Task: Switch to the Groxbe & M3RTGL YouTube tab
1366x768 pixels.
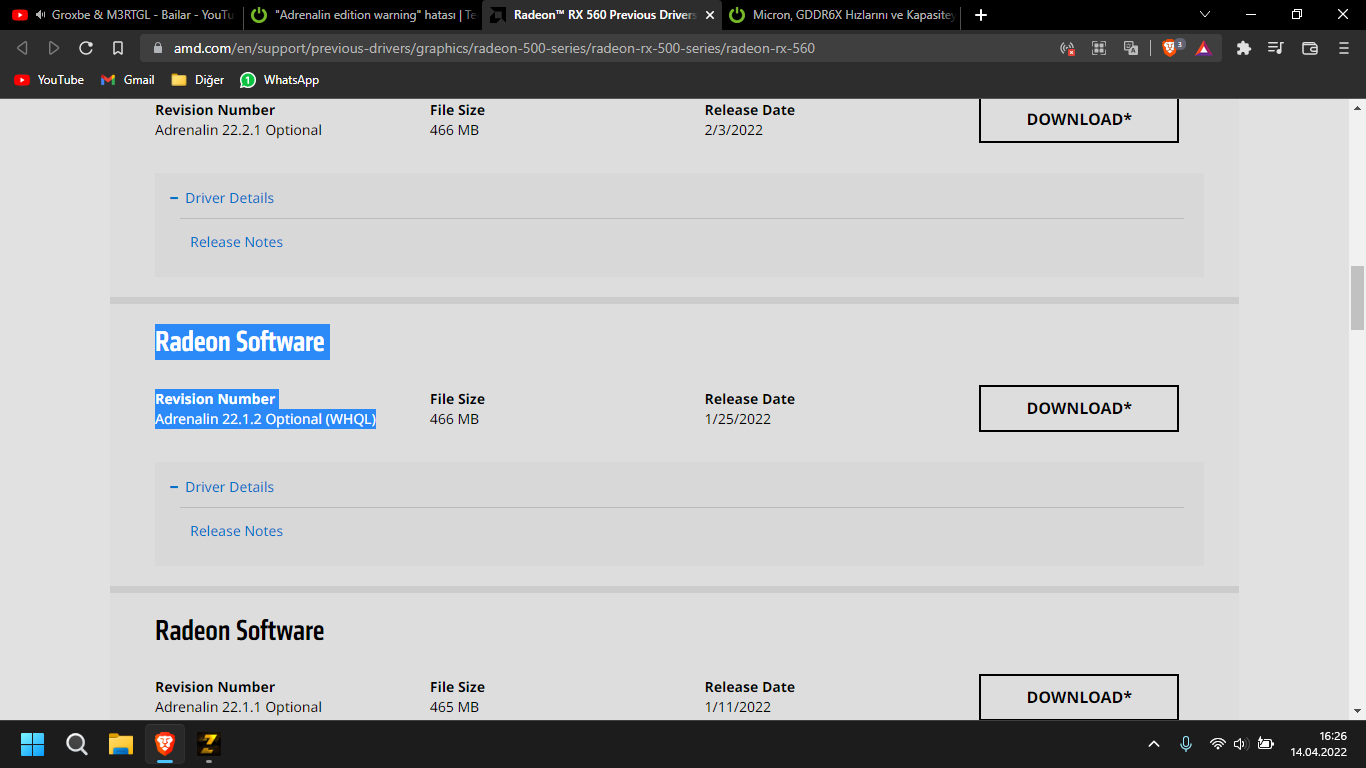Action: (121, 15)
